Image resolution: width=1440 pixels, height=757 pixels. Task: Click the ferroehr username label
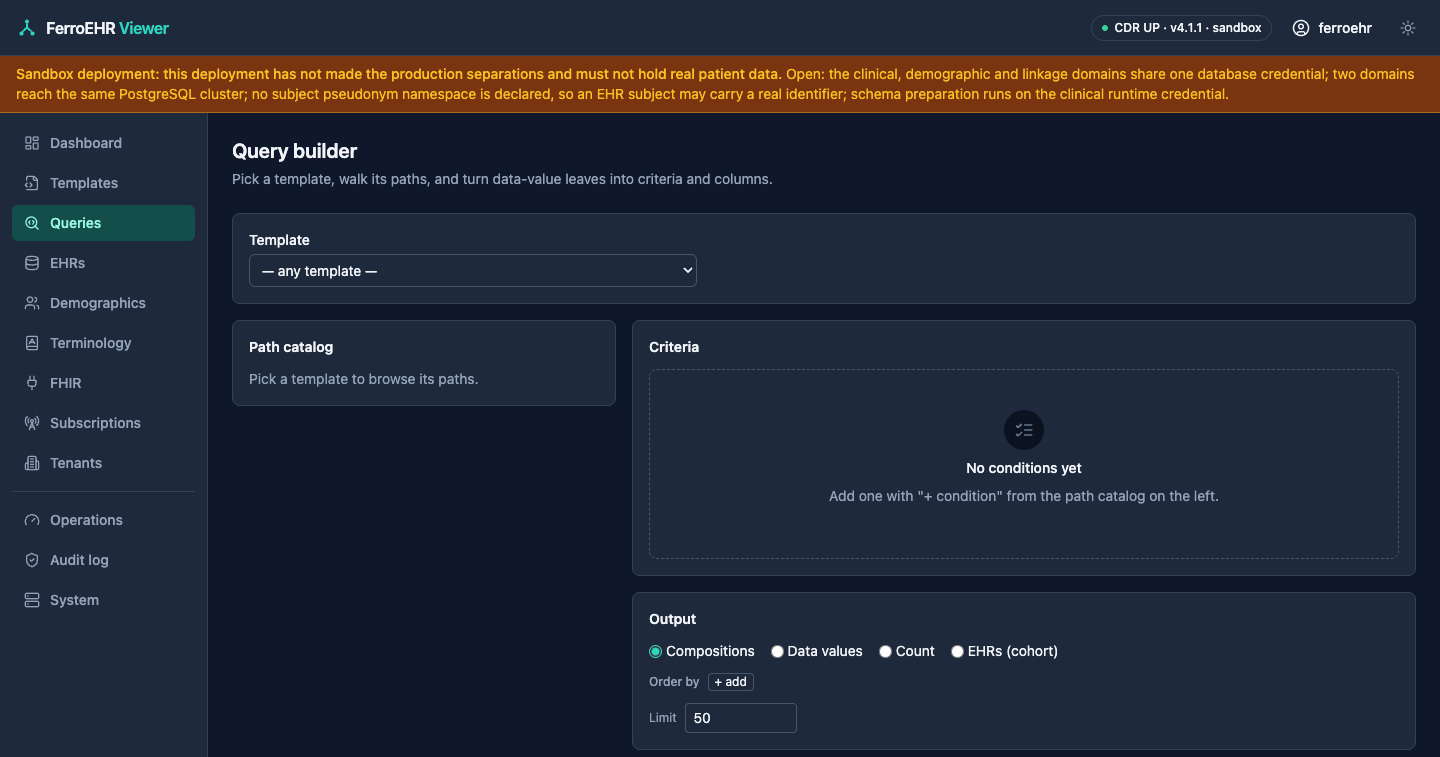tap(1345, 28)
